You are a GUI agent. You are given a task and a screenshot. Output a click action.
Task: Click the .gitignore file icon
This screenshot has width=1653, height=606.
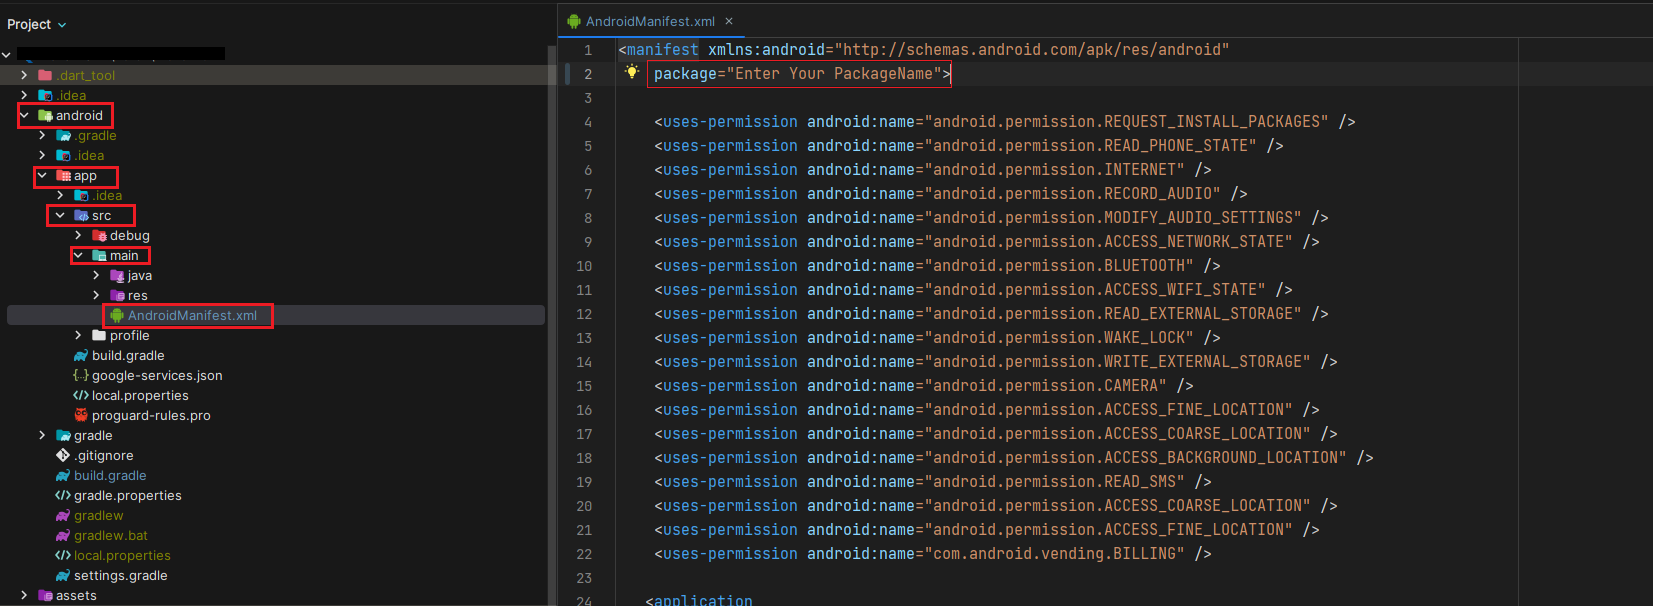pos(63,455)
